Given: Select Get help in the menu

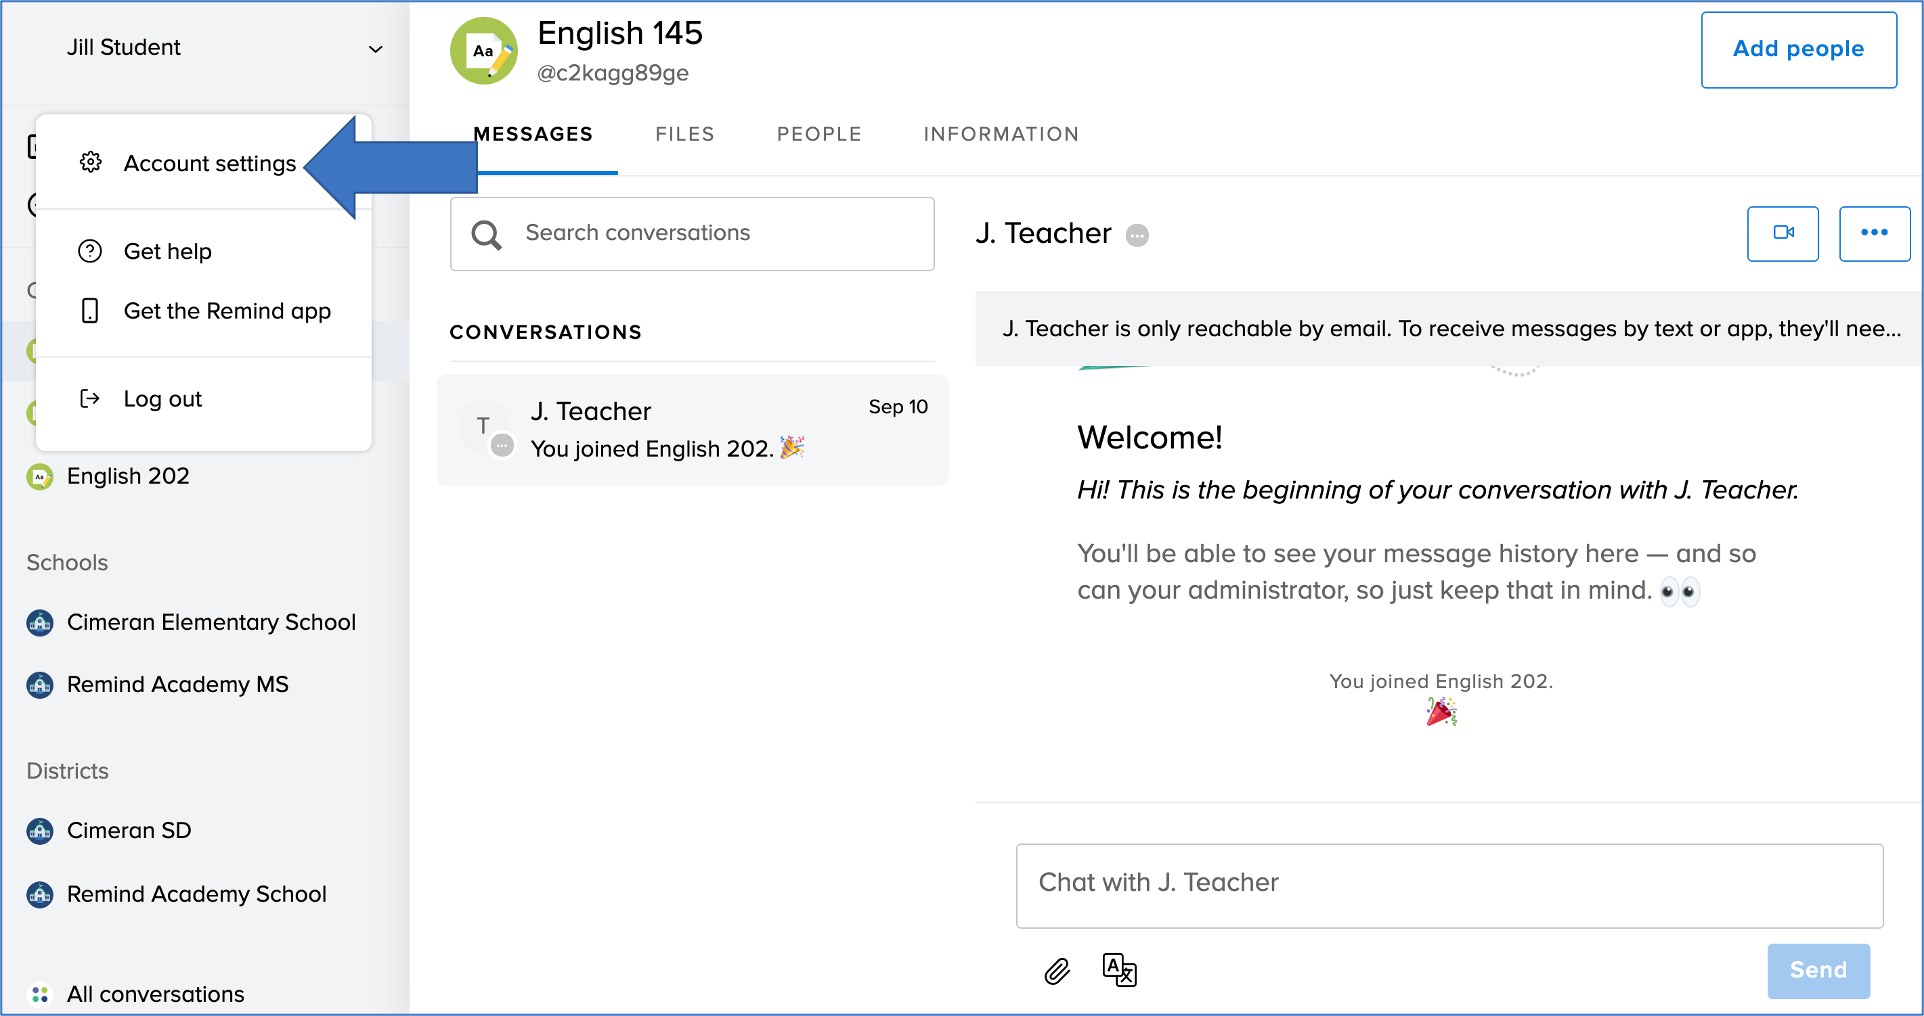Looking at the screenshot, I should 167,251.
